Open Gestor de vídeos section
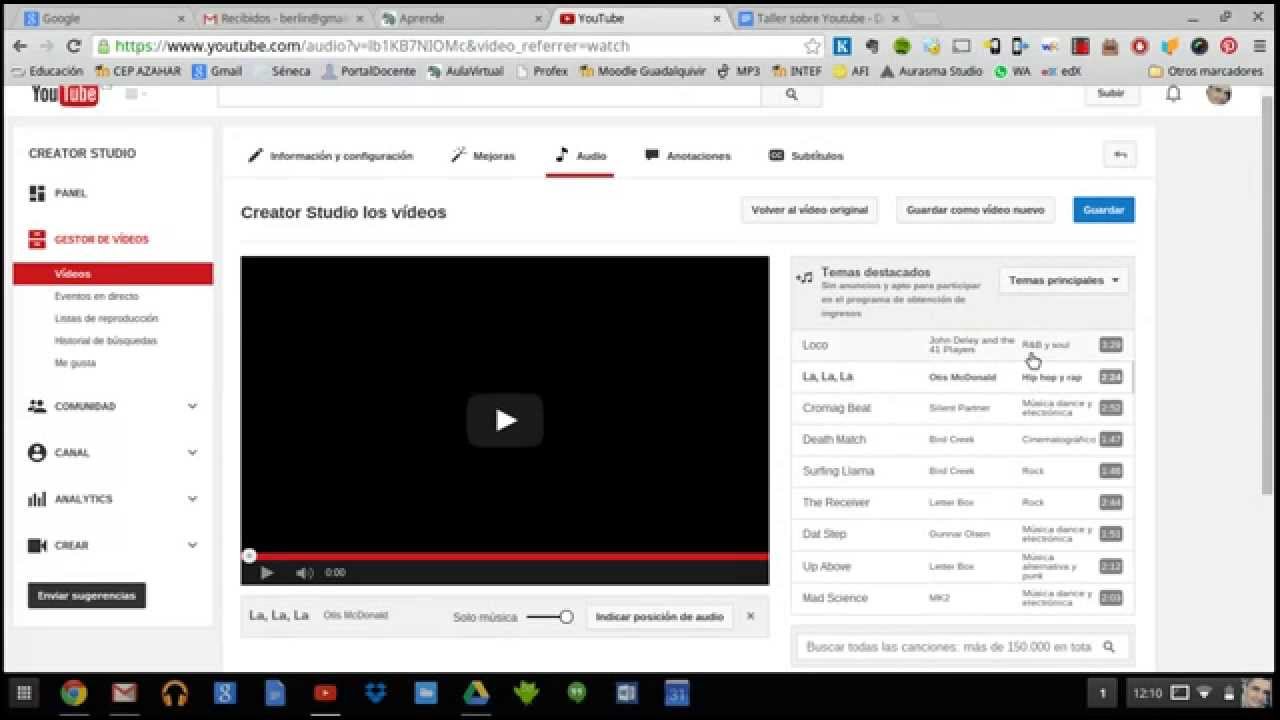The image size is (1280, 720). 101,239
